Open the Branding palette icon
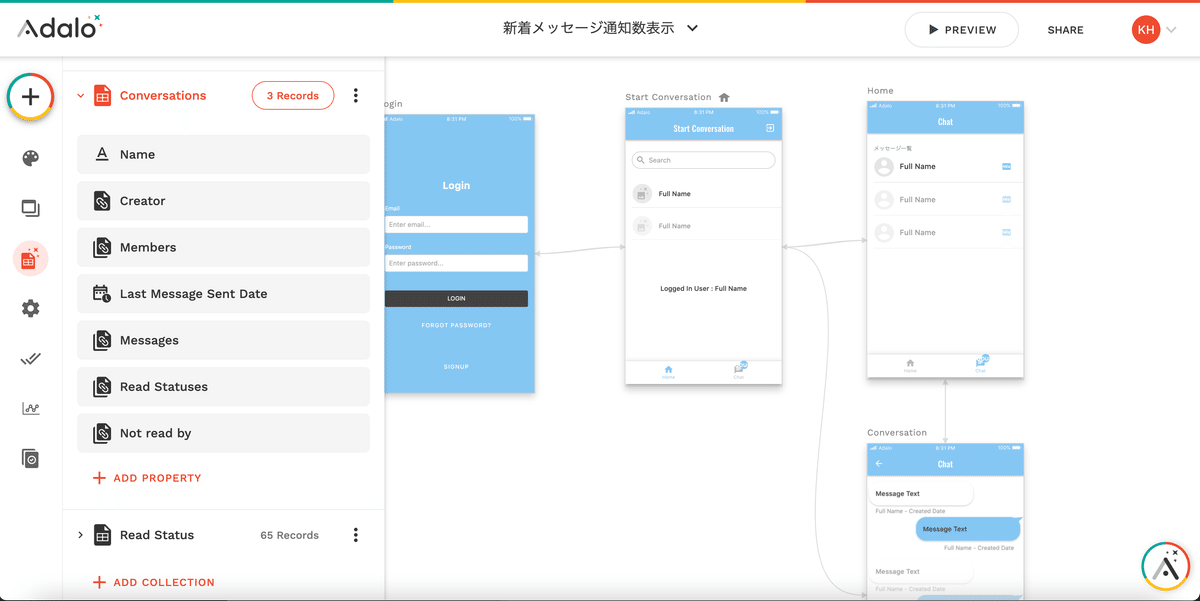The height and width of the screenshot is (601, 1200). click(x=31, y=159)
